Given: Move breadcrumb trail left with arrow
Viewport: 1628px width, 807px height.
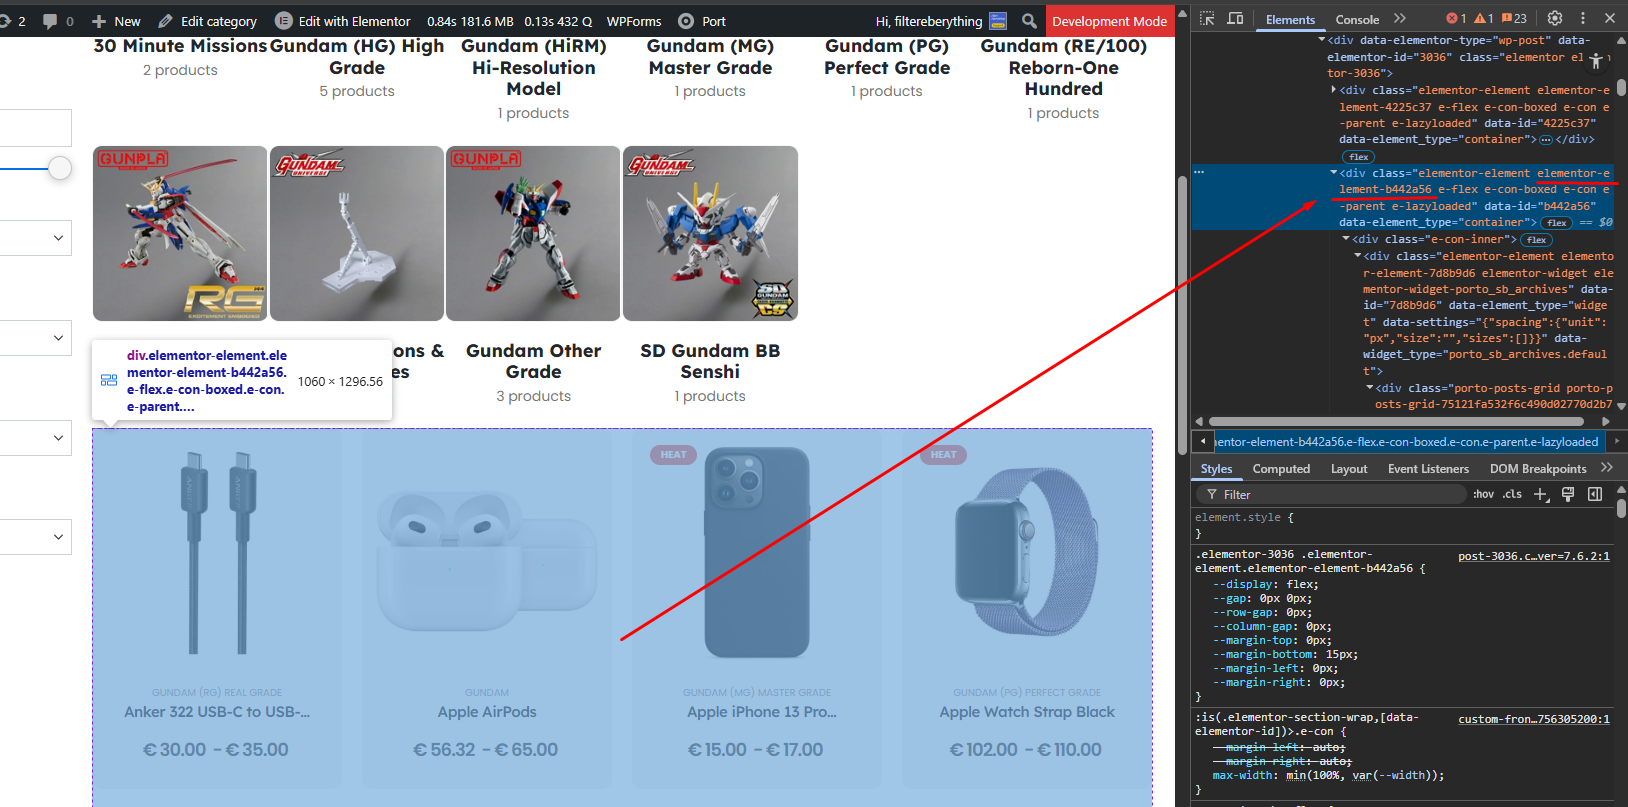Looking at the screenshot, I should pos(1202,441).
